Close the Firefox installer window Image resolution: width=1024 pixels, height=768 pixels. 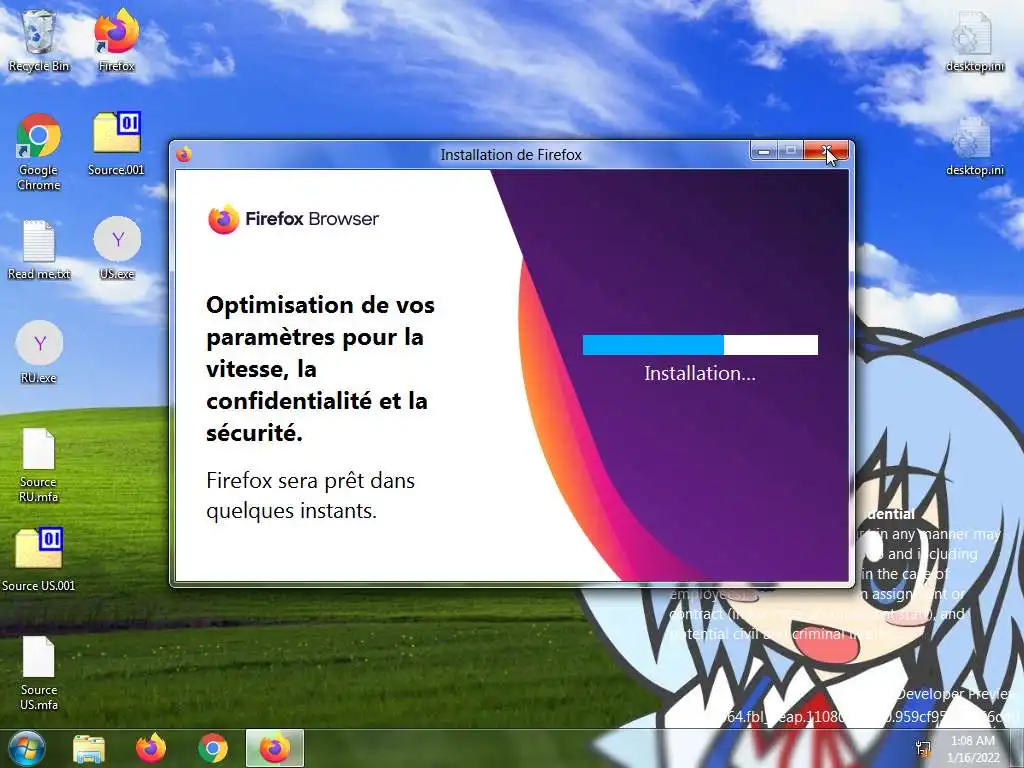click(826, 152)
